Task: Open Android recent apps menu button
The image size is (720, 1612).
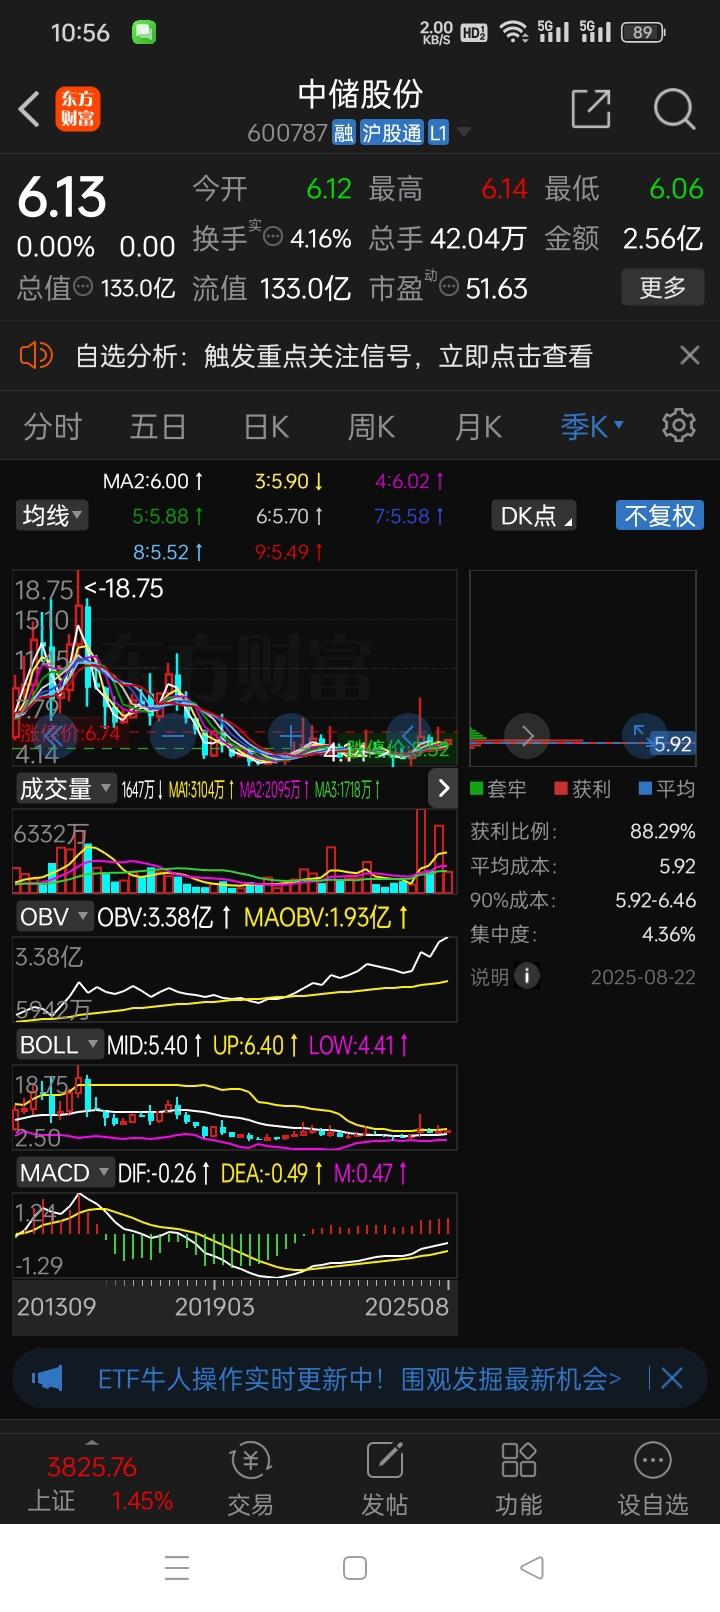Action: [x=177, y=1567]
